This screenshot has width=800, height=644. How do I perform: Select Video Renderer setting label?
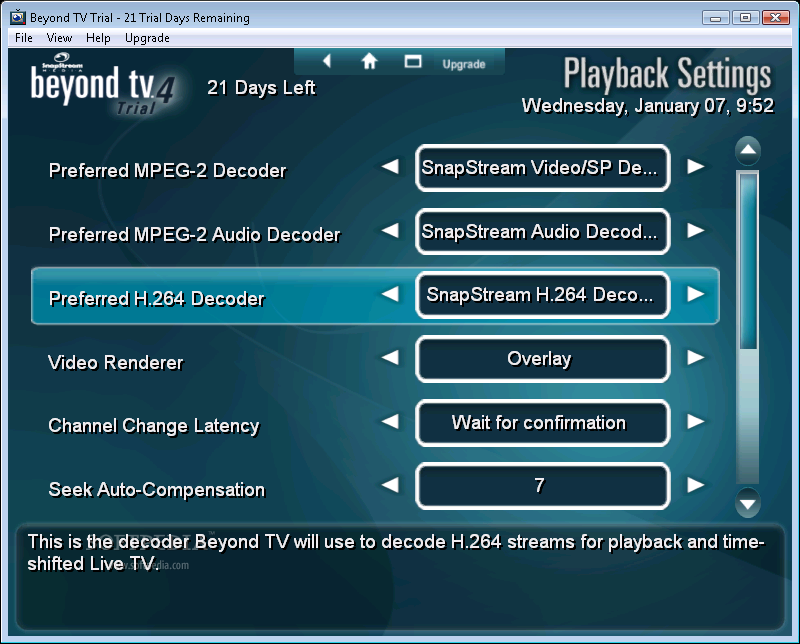tap(115, 363)
